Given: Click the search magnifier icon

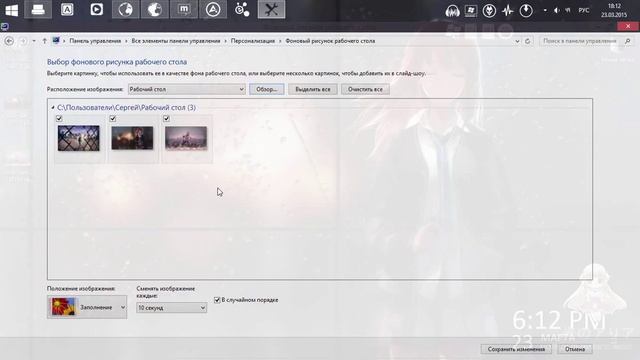Looking at the screenshot, I should pos(627,41).
